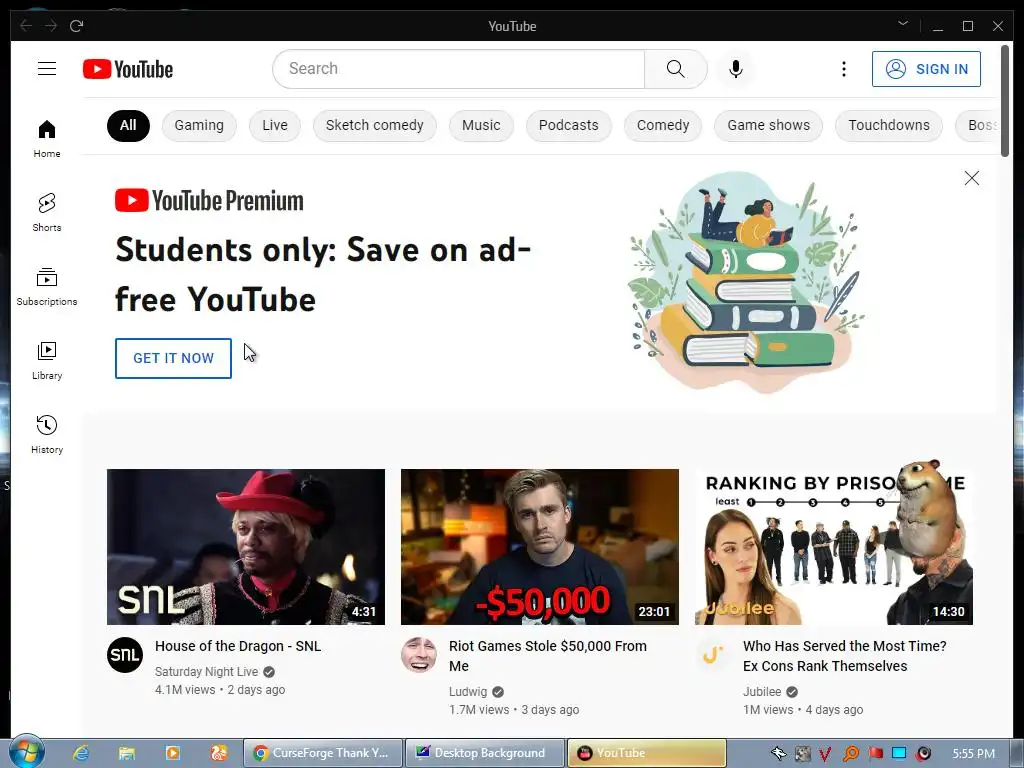Go to Home in sidebar

pyautogui.click(x=47, y=138)
